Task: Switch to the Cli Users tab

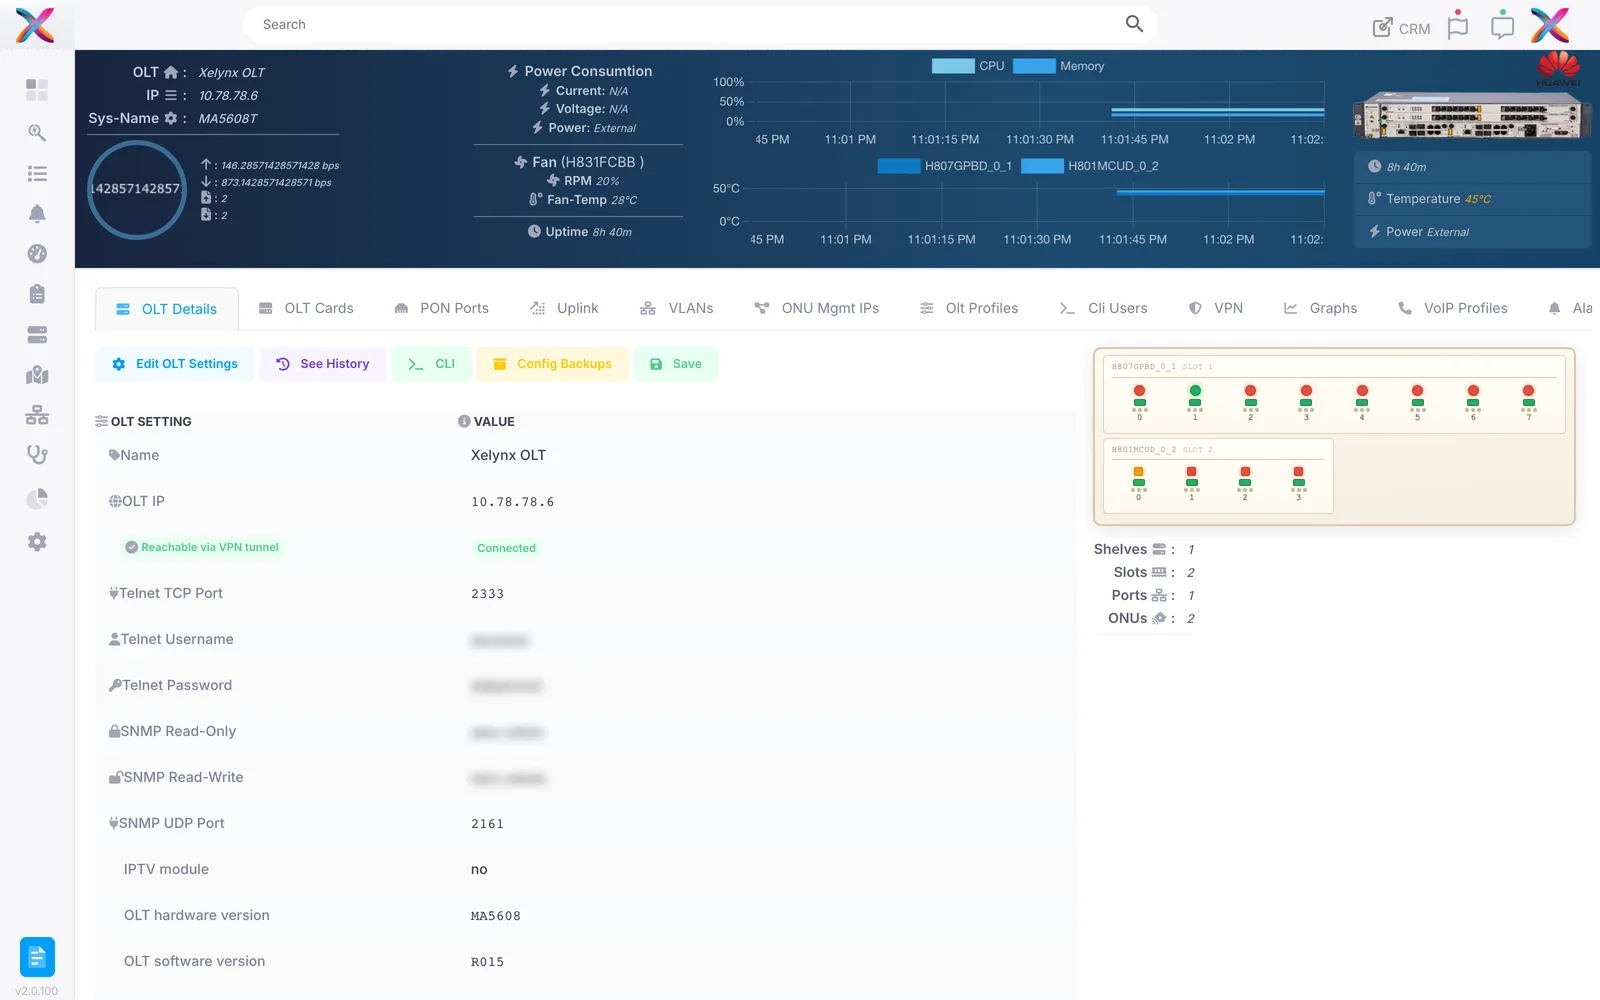Action: point(1103,308)
